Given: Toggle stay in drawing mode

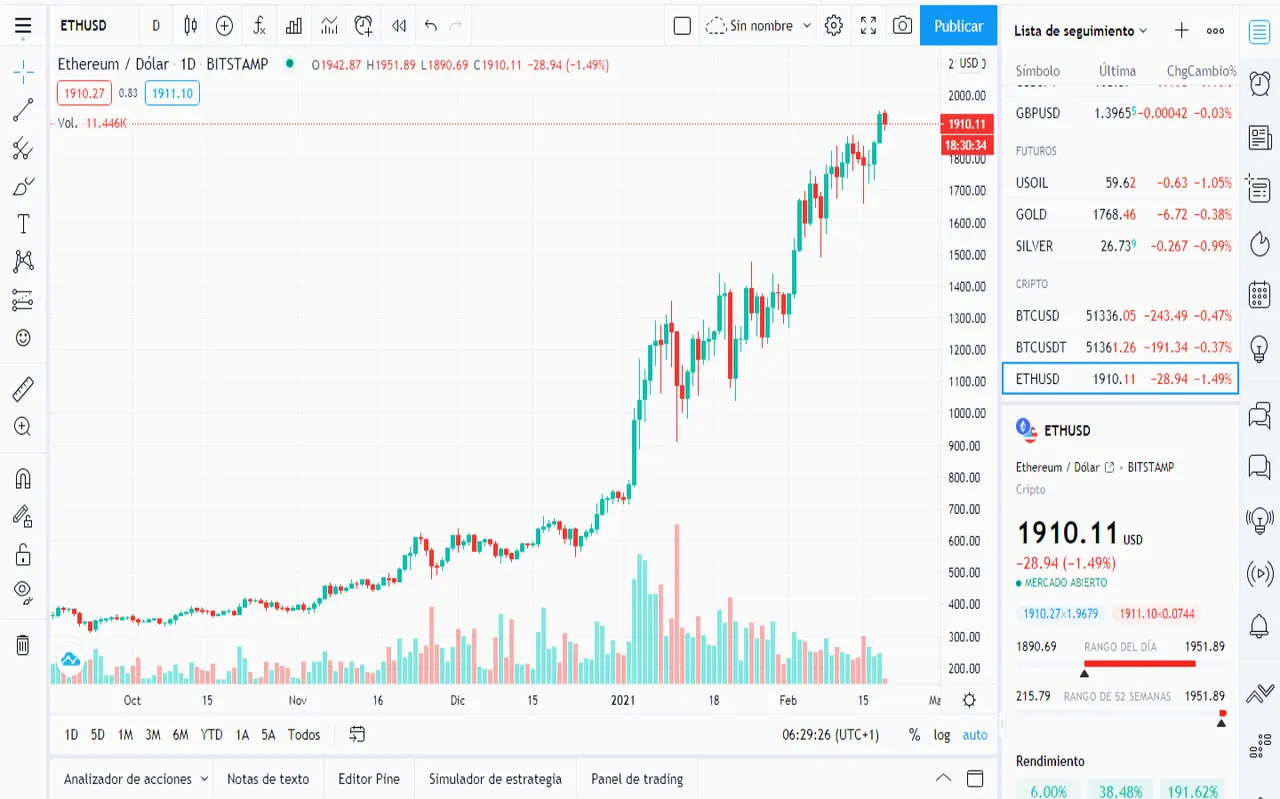Looking at the screenshot, I should tap(23, 516).
